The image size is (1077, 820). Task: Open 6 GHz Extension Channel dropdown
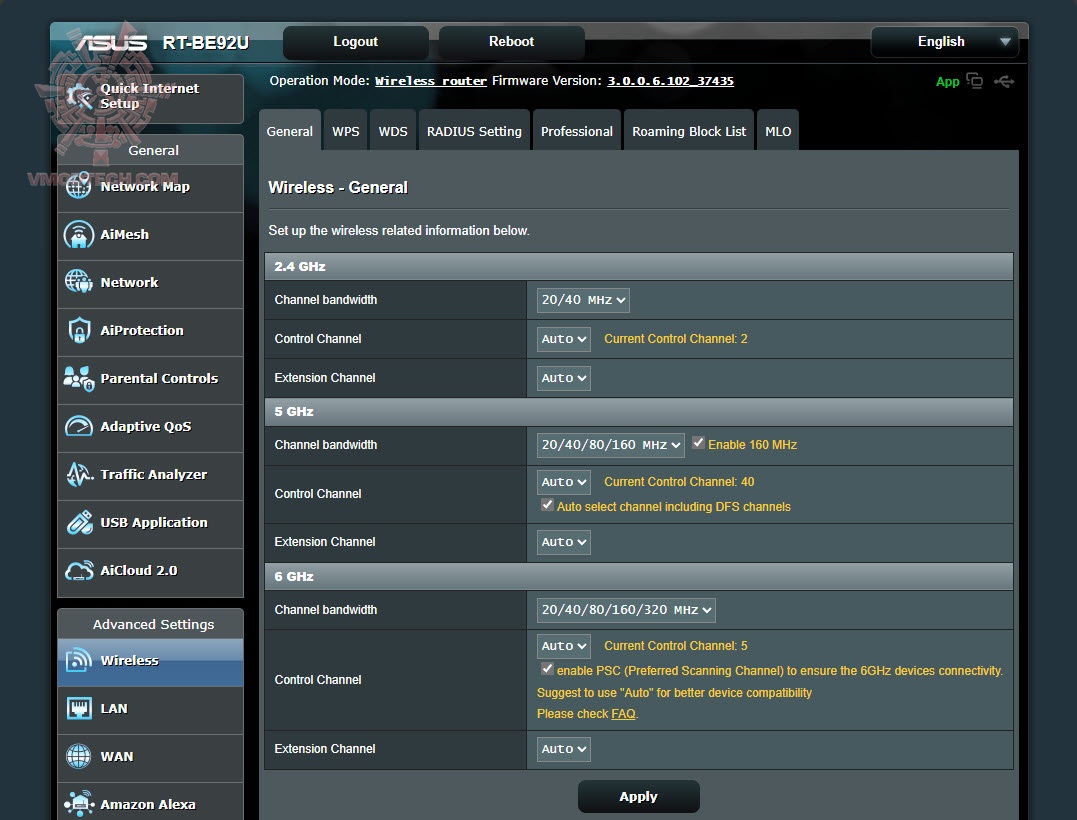click(563, 749)
